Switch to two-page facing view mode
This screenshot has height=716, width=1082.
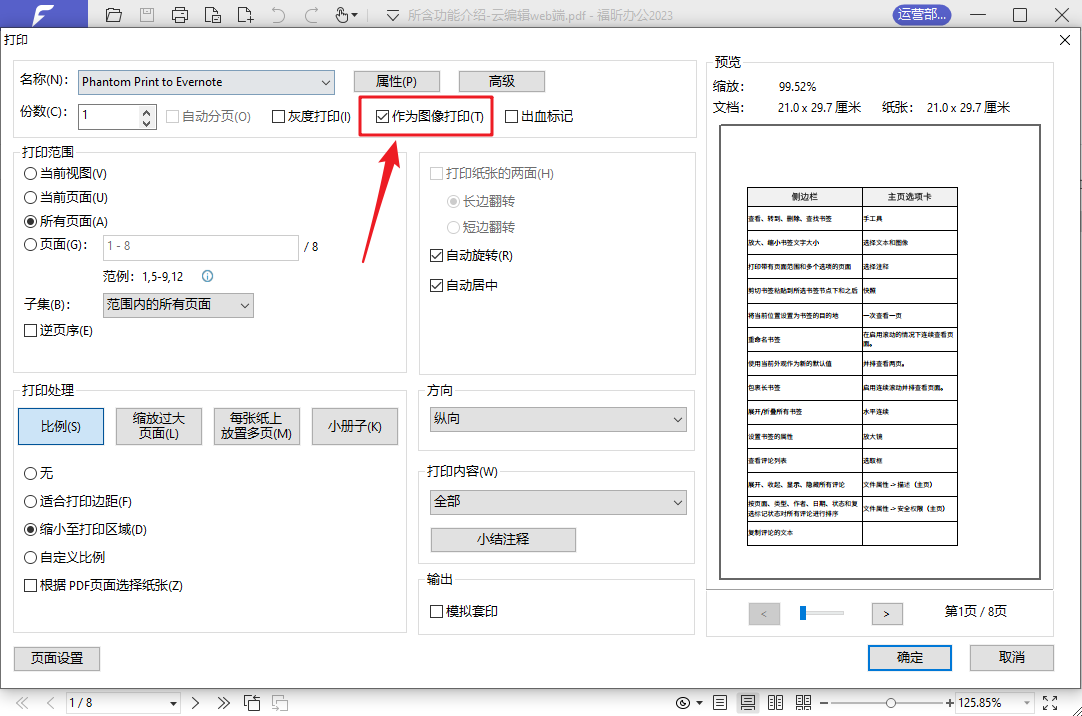pos(775,702)
